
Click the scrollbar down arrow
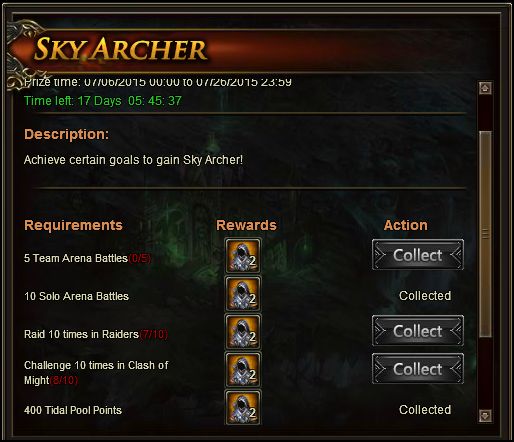[485, 416]
